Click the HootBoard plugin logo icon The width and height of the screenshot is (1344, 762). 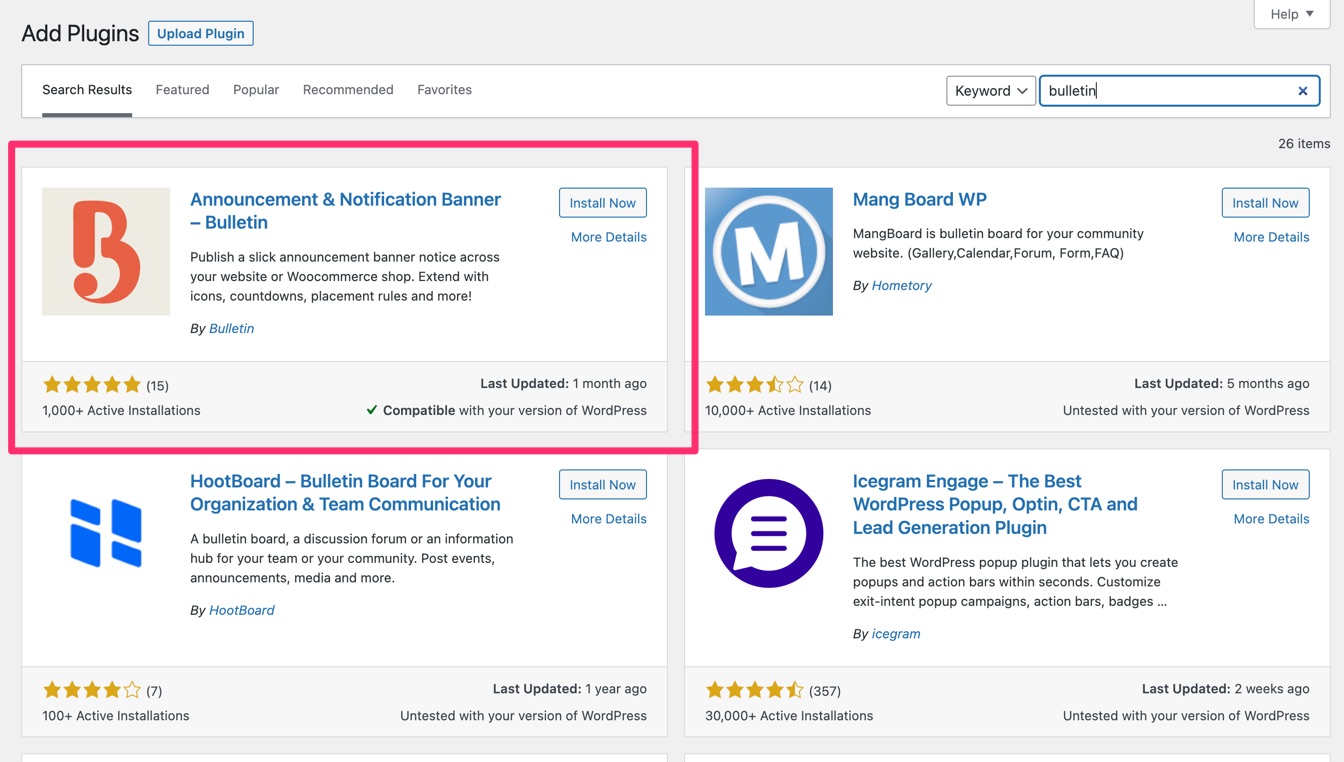(106, 533)
